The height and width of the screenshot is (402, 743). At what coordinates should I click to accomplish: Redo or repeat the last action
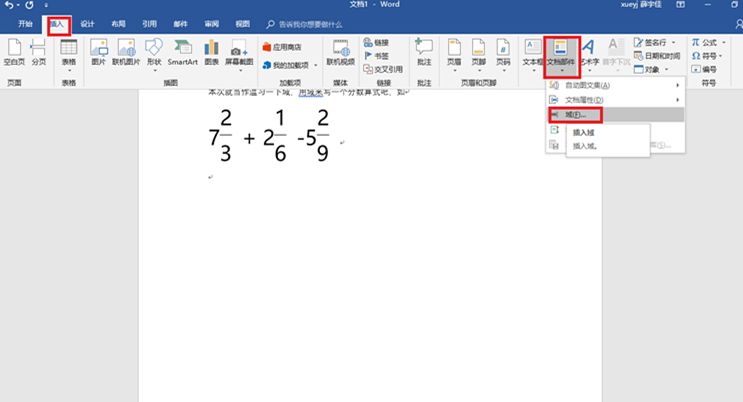coord(29,5)
